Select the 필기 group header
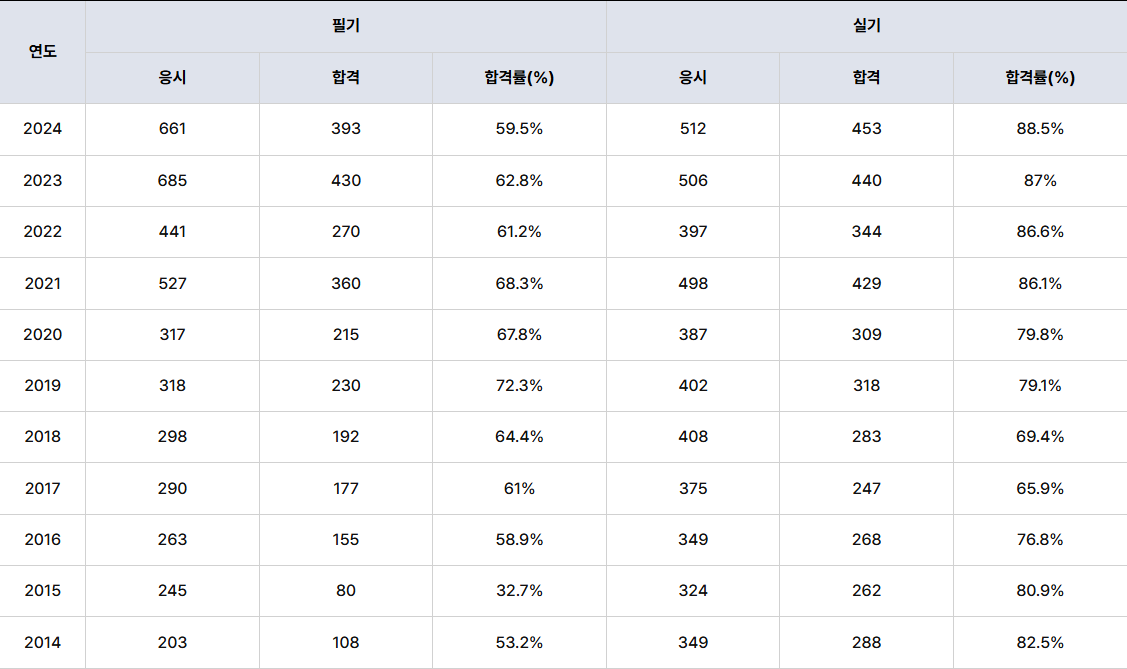Image resolution: width=1127 pixels, height=669 pixels. (x=346, y=27)
